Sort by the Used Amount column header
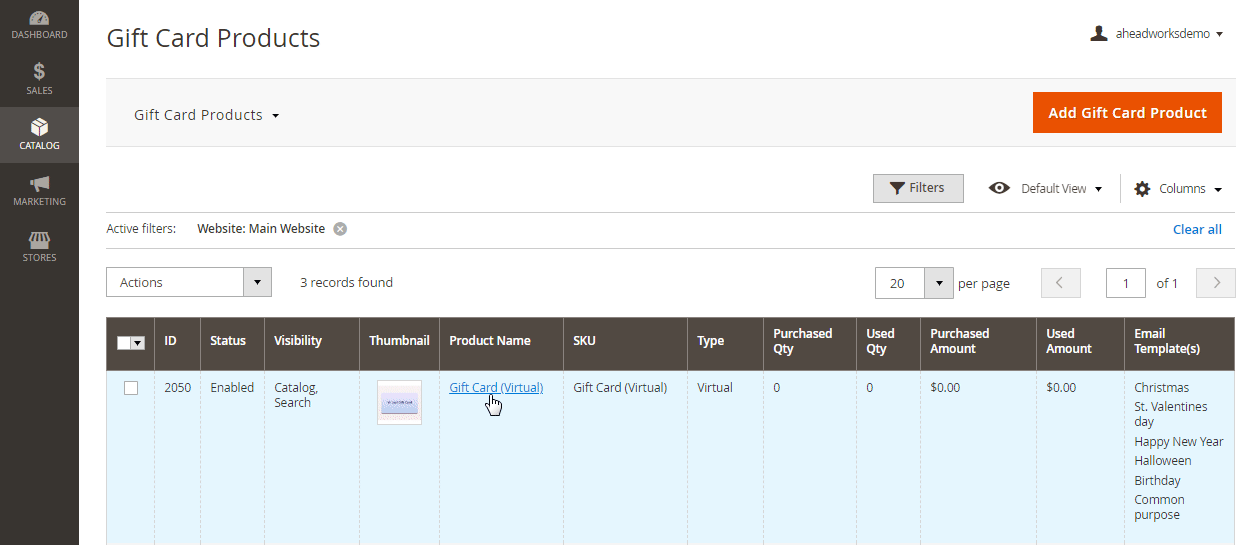This screenshot has height=545, width=1246. click(1080, 344)
